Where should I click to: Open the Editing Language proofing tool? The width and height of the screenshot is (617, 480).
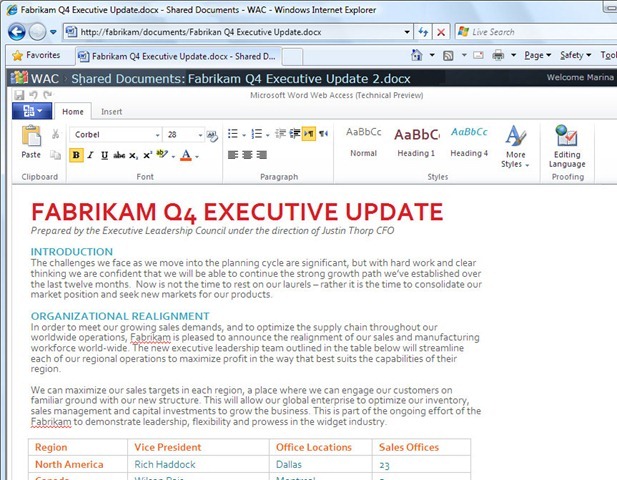567,146
